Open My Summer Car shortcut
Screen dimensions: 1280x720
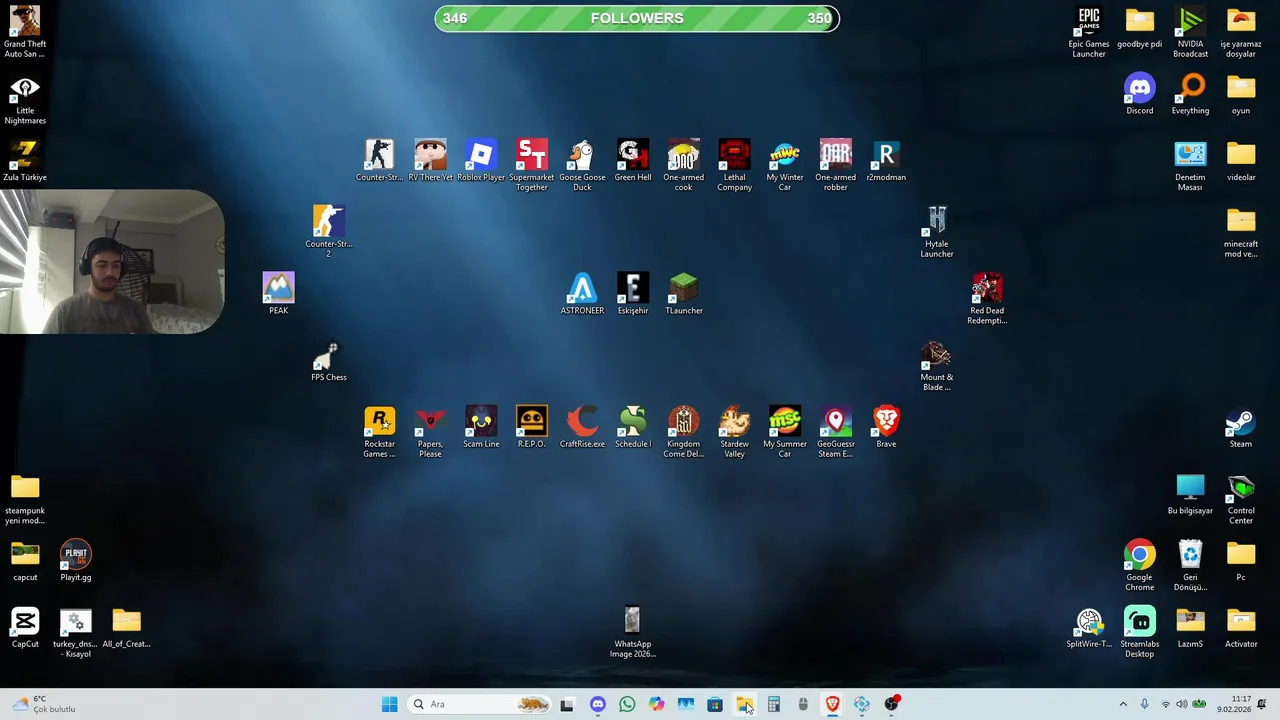[x=785, y=432]
